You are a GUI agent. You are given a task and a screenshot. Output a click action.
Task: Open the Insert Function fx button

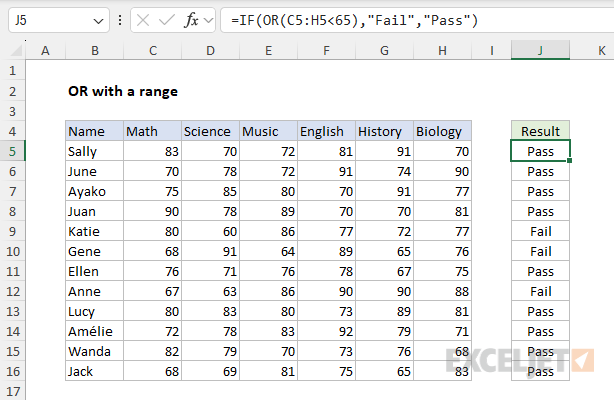pyautogui.click(x=191, y=20)
